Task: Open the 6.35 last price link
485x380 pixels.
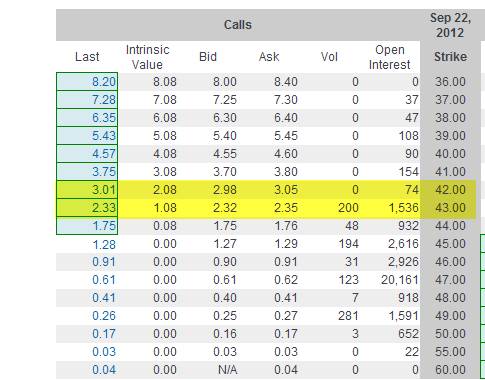Action: pyautogui.click(x=104, y=118)
